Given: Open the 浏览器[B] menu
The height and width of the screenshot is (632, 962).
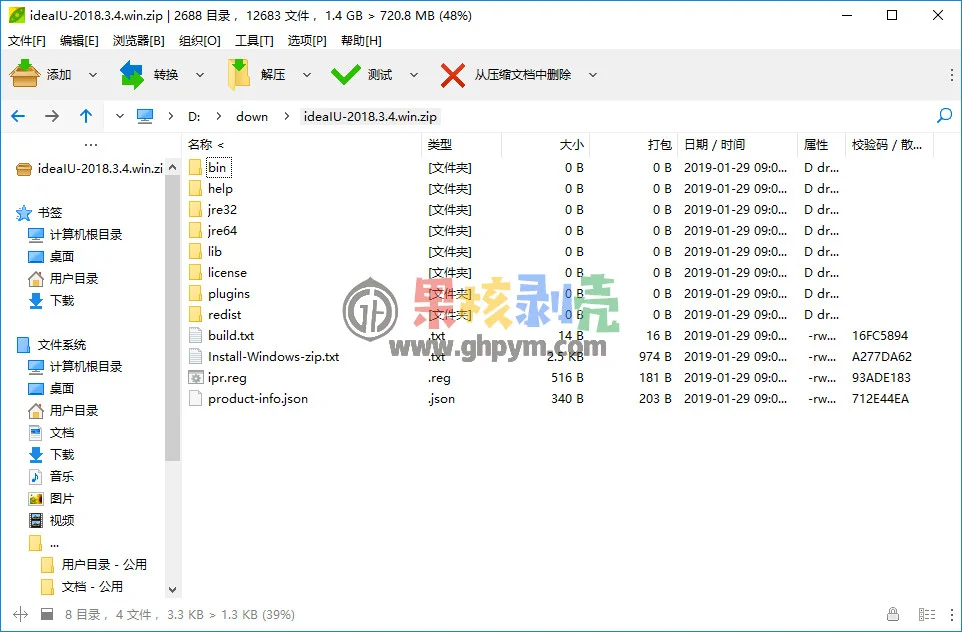Looking at the screenshot, I should click(139, 40).
